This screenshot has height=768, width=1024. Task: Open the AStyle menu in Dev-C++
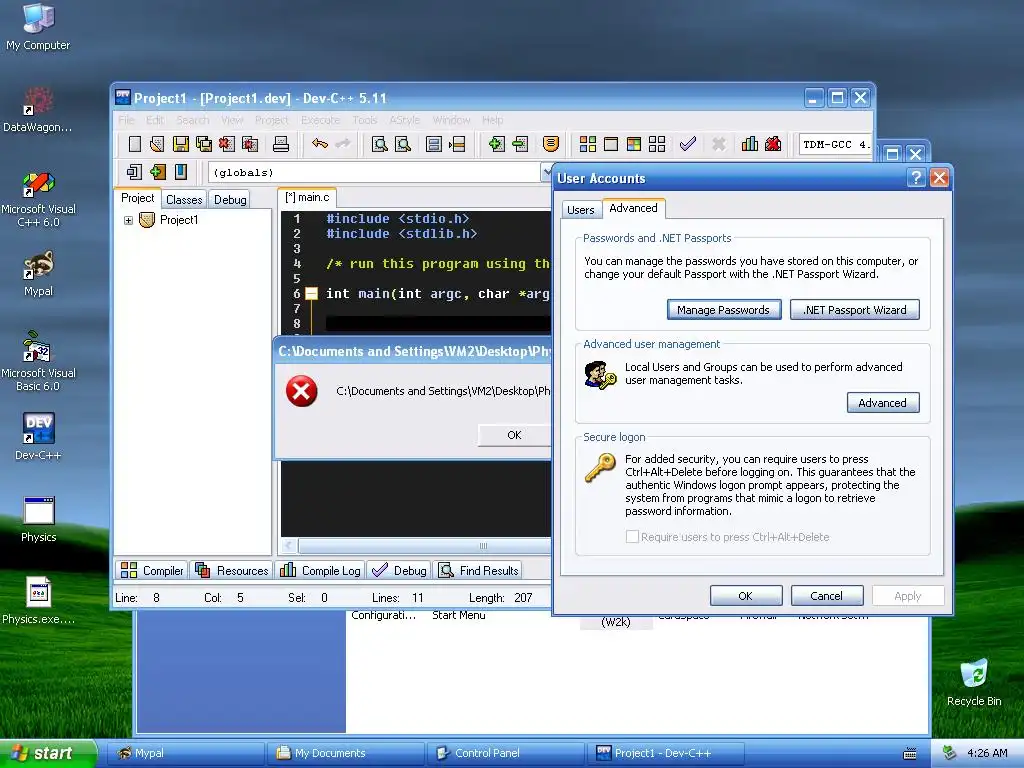[404, 120]
